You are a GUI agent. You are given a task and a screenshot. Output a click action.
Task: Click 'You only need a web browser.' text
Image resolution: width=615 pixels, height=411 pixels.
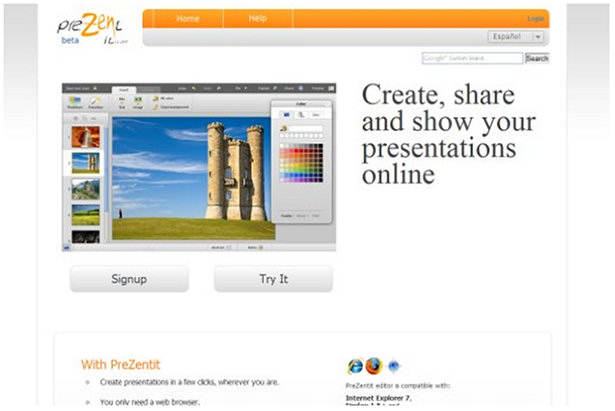pyautogui.click(x=150, y=402)
